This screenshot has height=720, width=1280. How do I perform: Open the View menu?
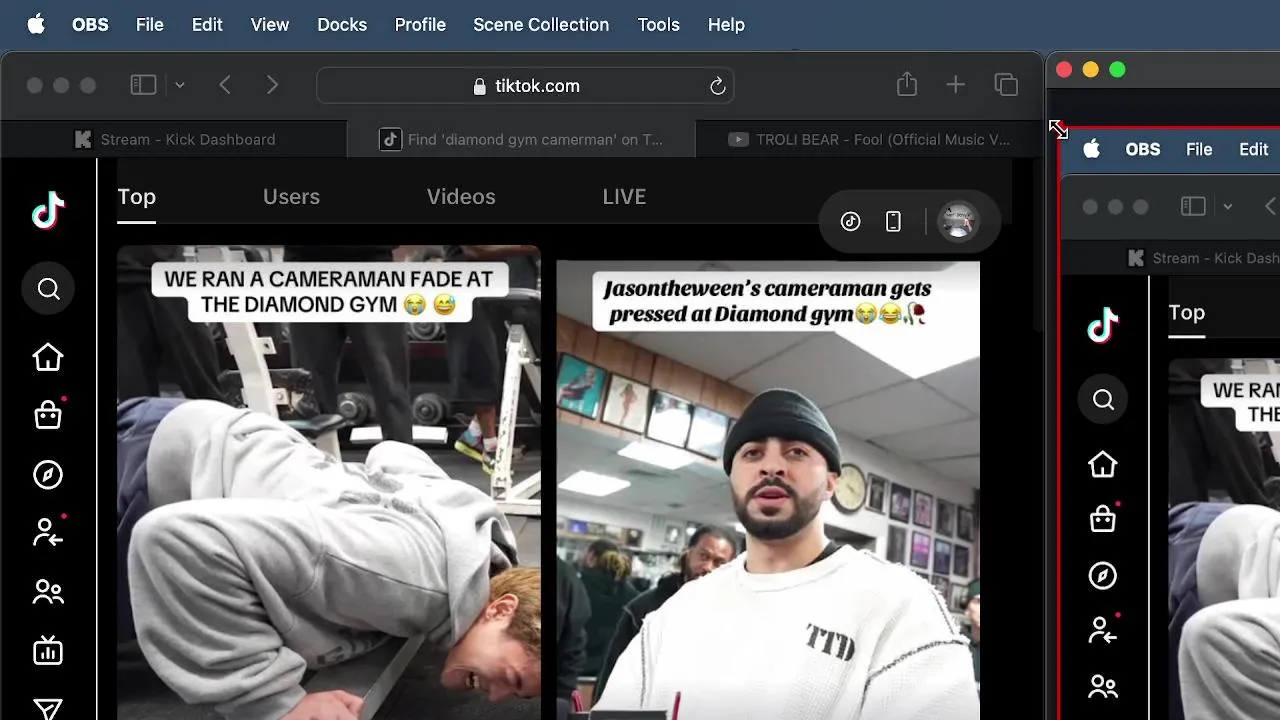coord(270,25)
